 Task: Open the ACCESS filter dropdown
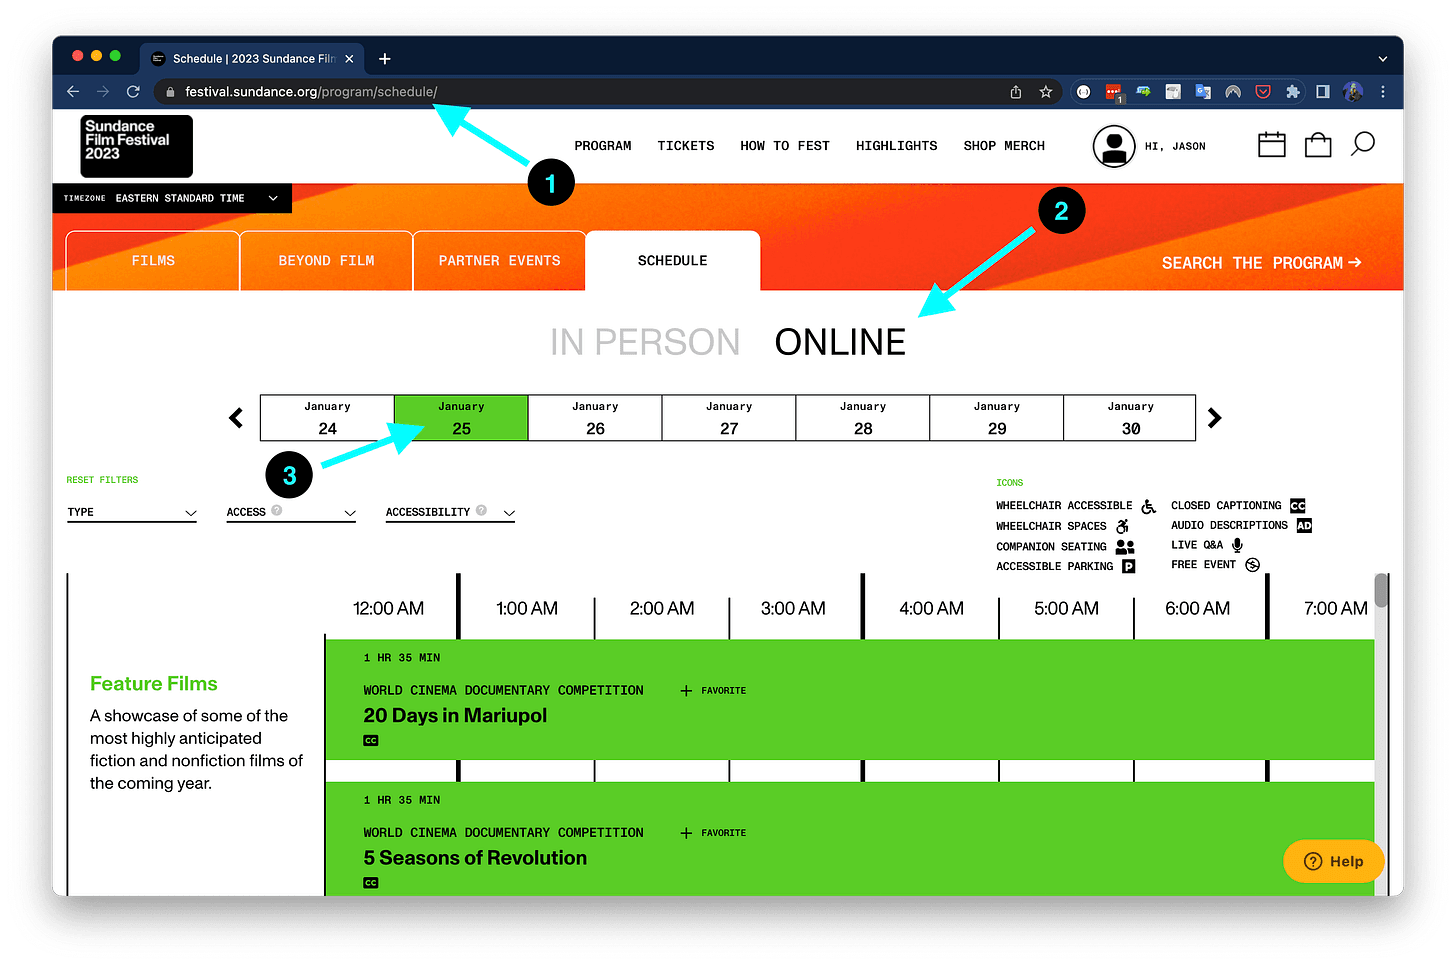[291, 512]
